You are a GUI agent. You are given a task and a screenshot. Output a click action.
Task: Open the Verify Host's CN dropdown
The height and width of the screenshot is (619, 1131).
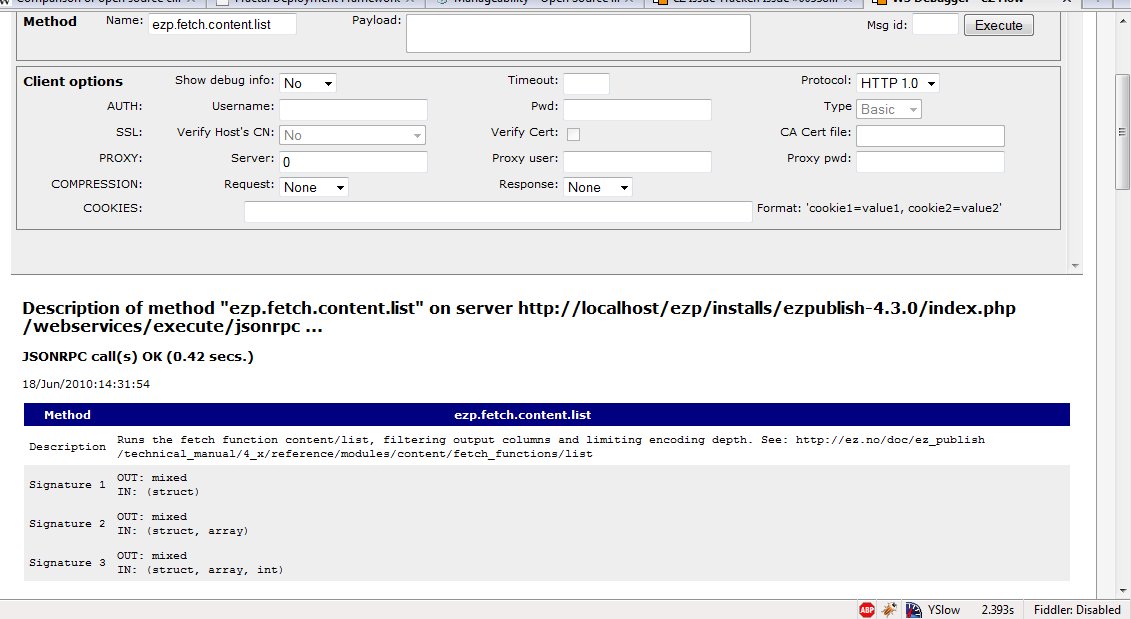click(x=352, y=135)
